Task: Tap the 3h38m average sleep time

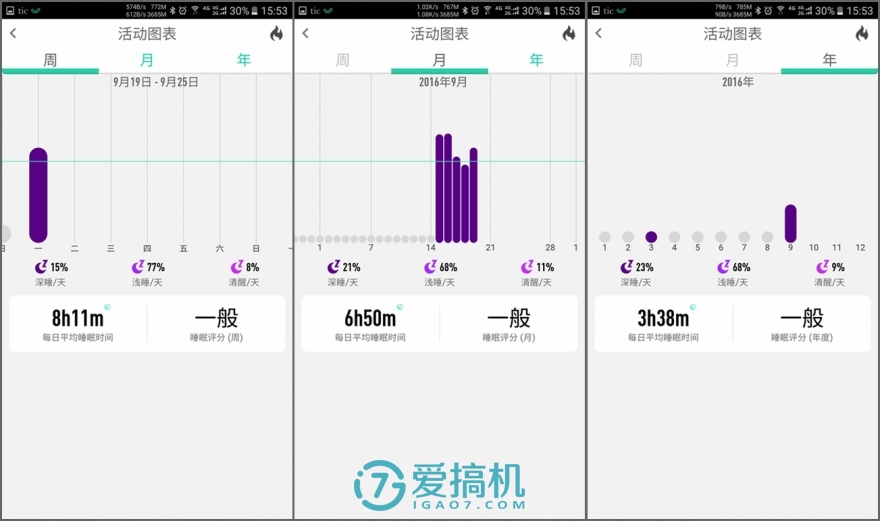Action: click(663, 318)
